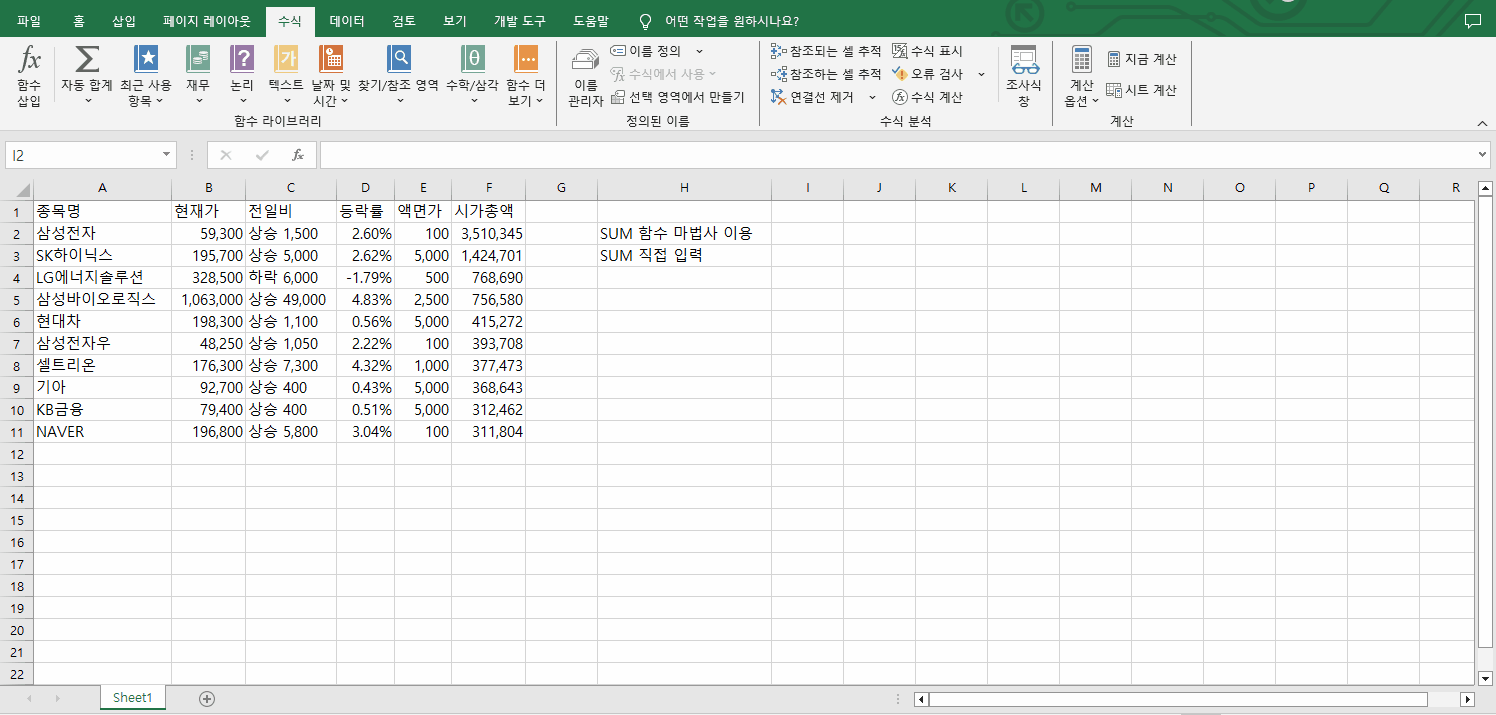Select the cell 'LG에너지솔루션'

coord(102,277)
